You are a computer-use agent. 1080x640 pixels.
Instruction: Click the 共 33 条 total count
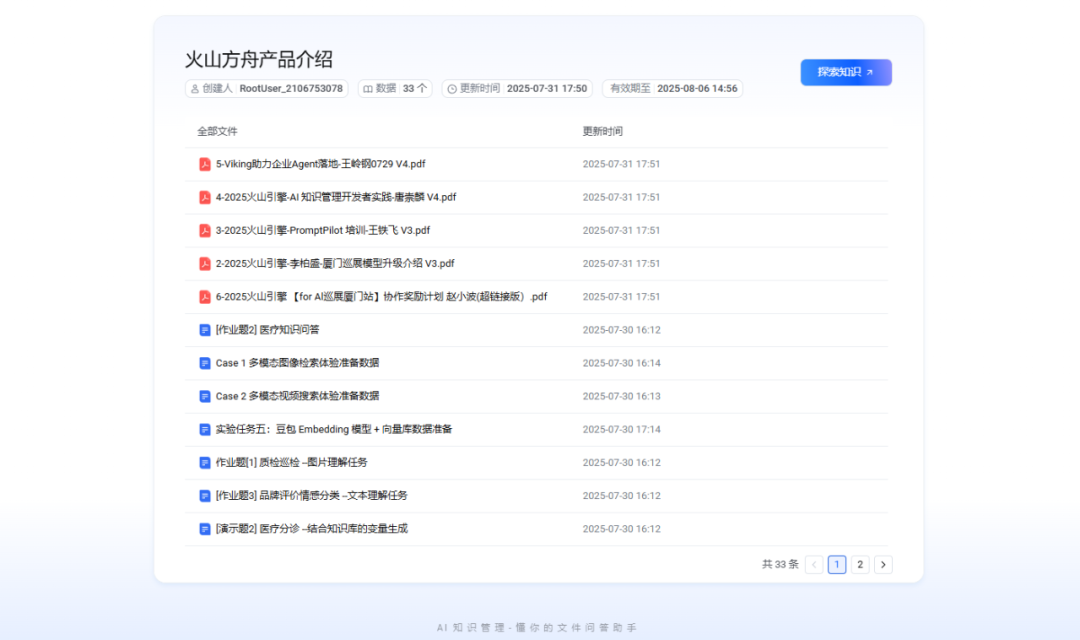(x=780, y=564)
